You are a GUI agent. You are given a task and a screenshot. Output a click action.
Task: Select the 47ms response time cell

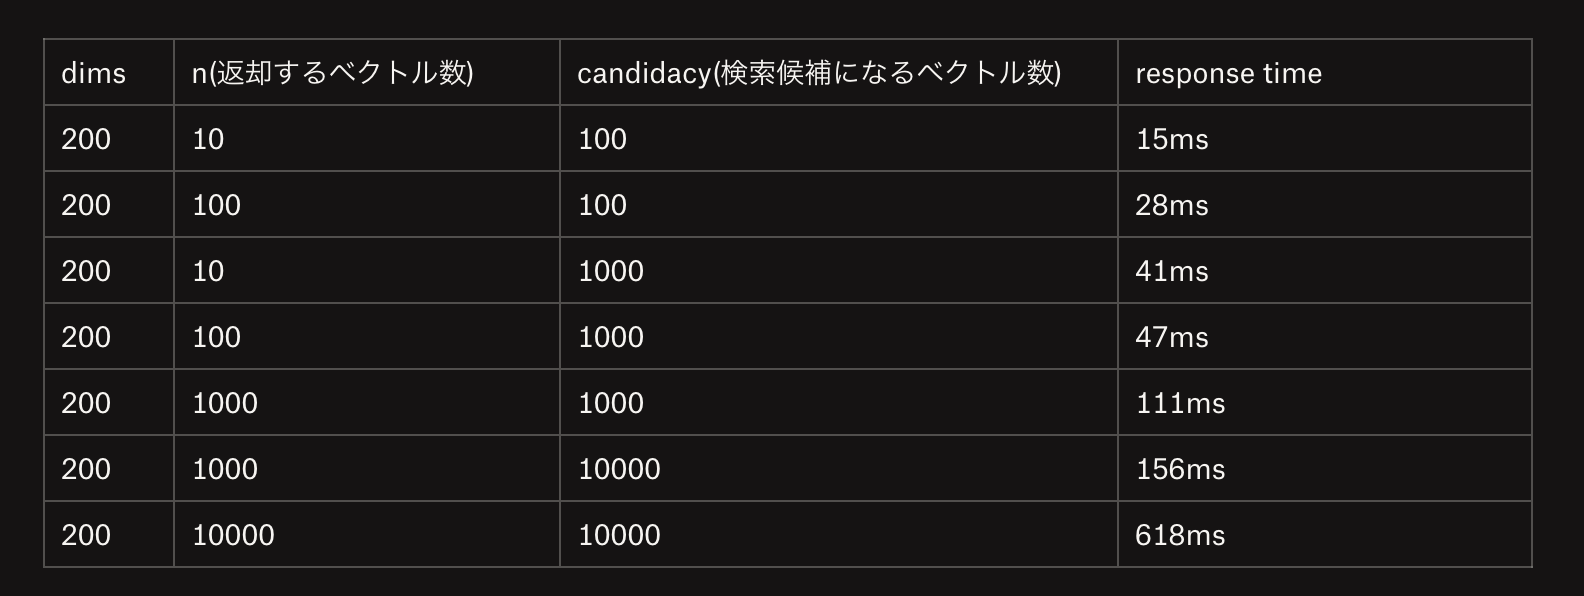(1325, 336)
